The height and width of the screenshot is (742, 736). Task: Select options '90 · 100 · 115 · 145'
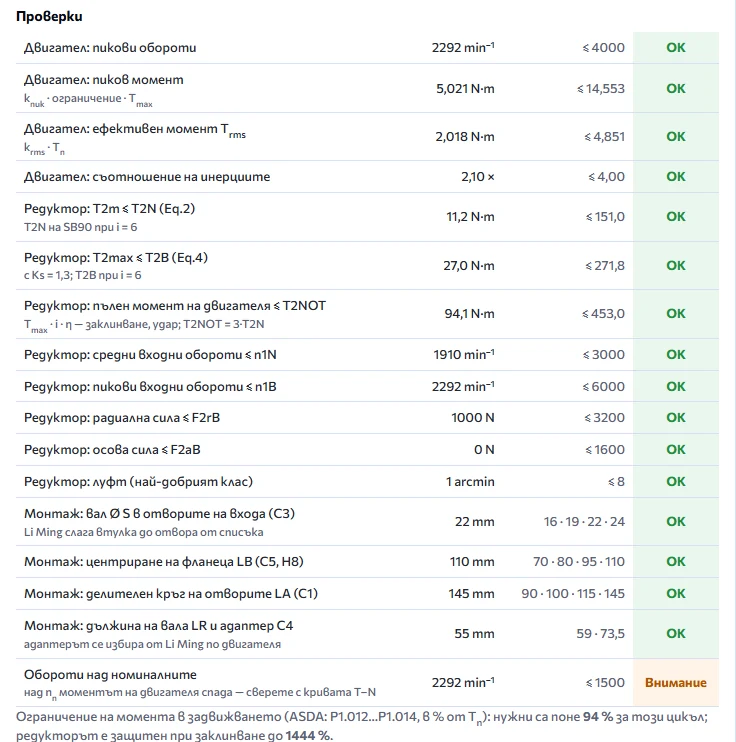(x=573, y=593)
